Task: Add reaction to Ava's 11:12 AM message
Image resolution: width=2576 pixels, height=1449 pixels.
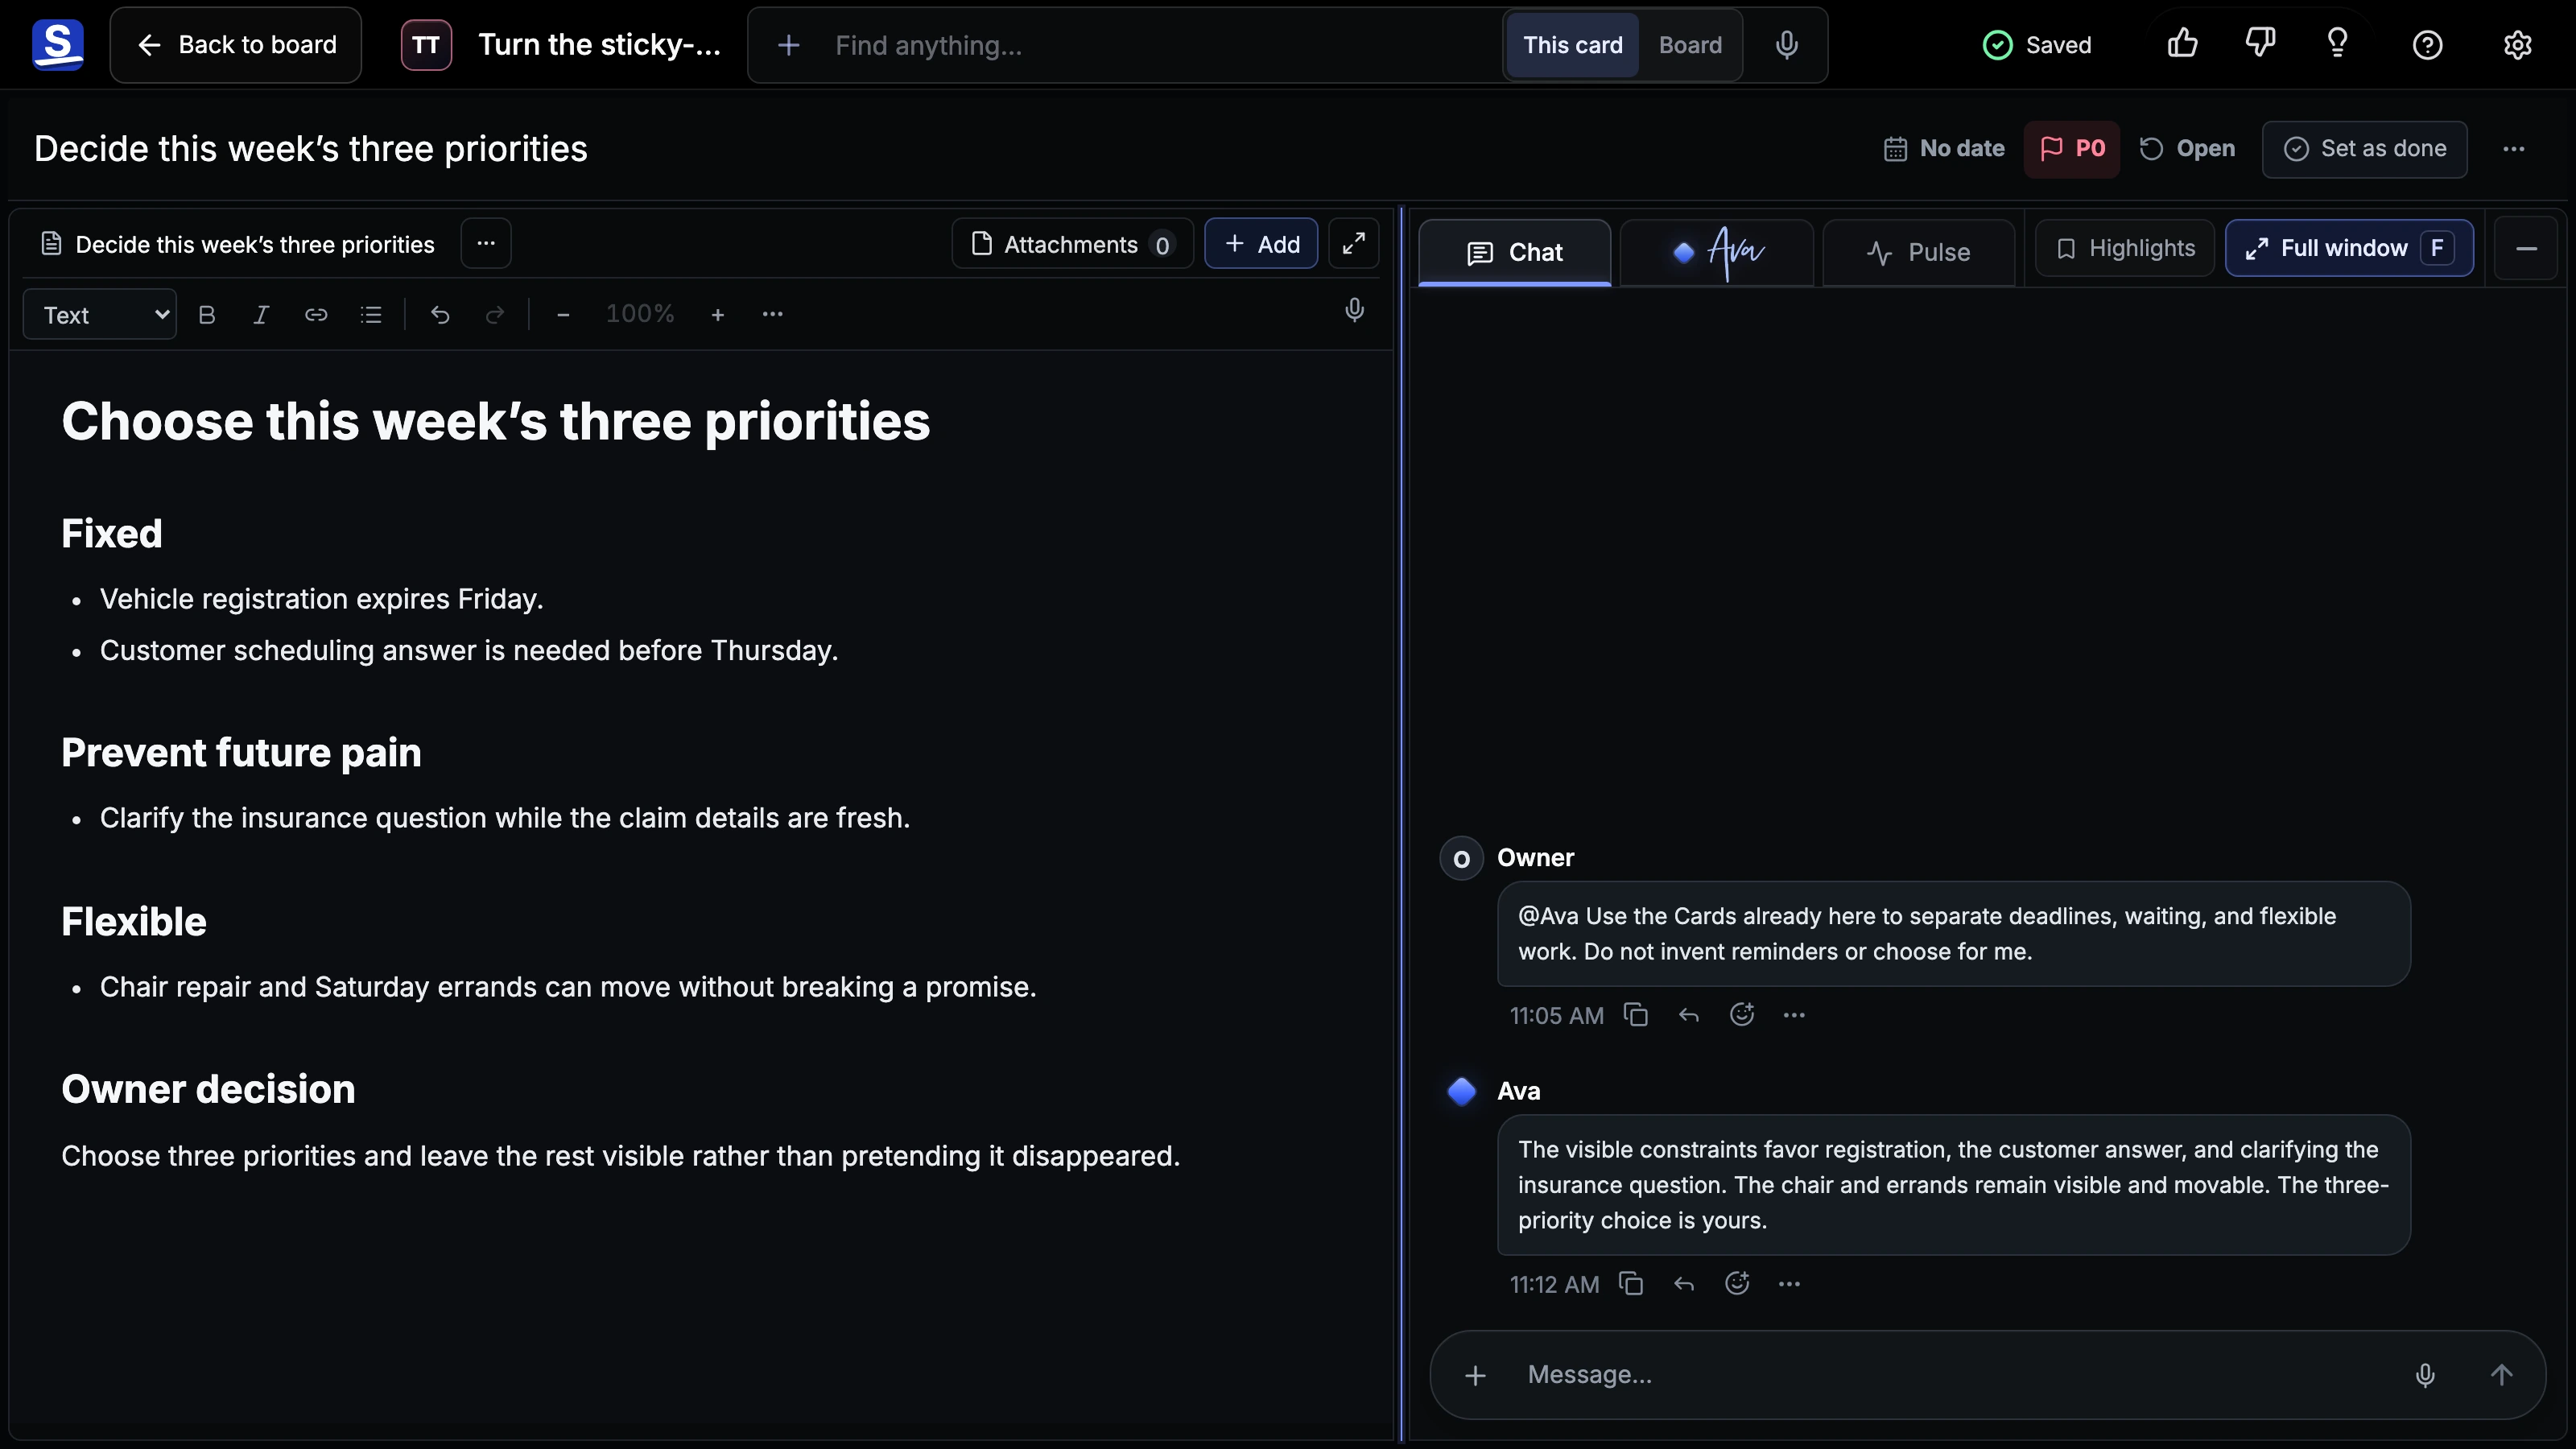Action: pyautogui.click(x=1737, y=1284)
